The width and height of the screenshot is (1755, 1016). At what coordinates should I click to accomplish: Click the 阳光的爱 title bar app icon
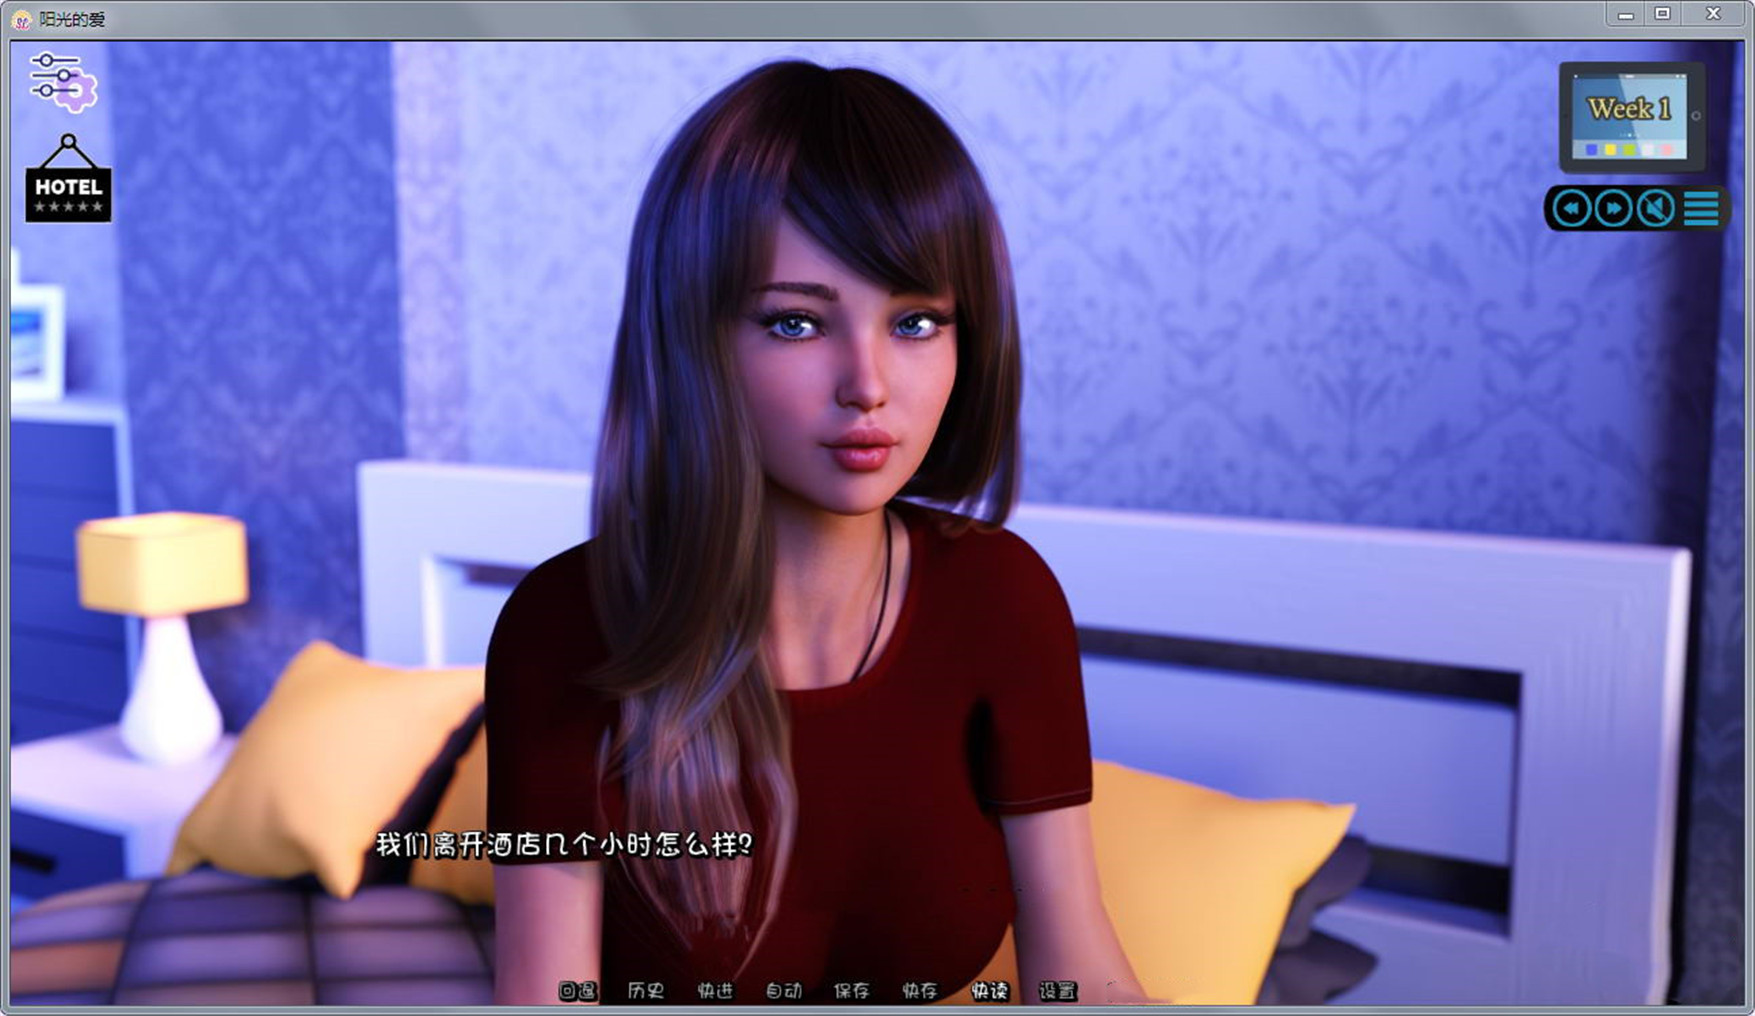21,20
